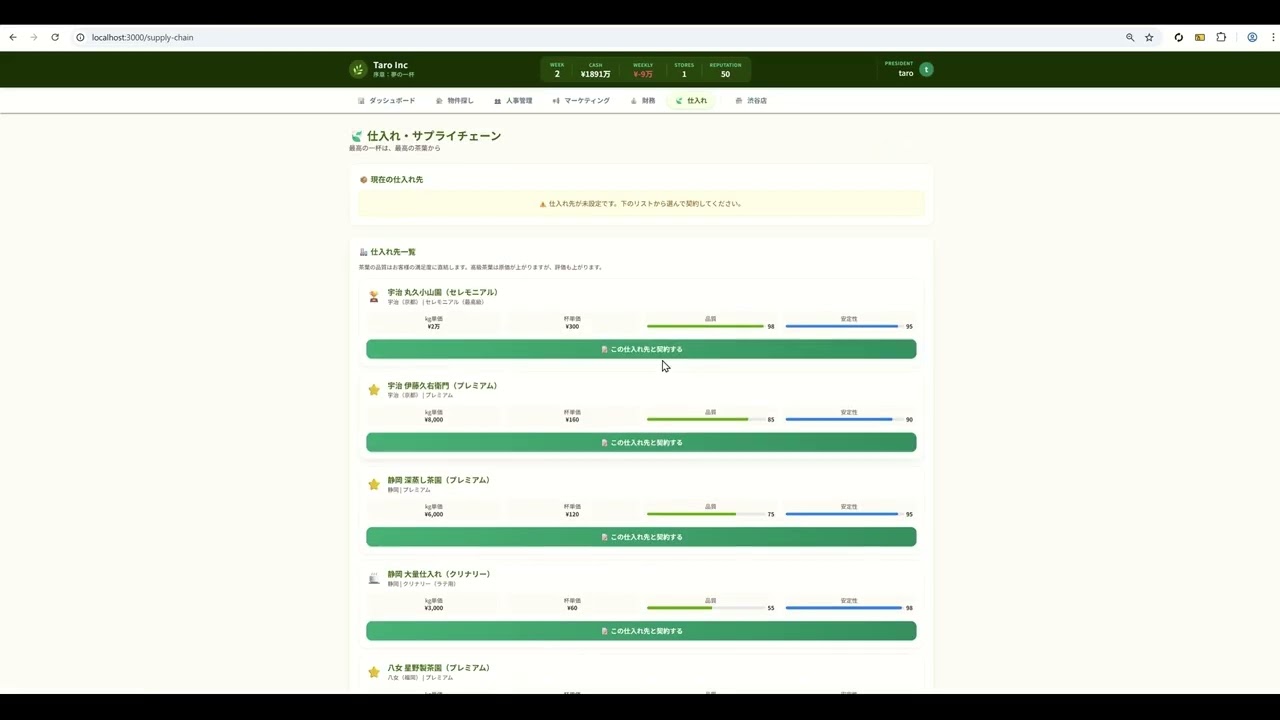
Task: Click the CASH ¥1891万 stat
Action: pos(595,70)
